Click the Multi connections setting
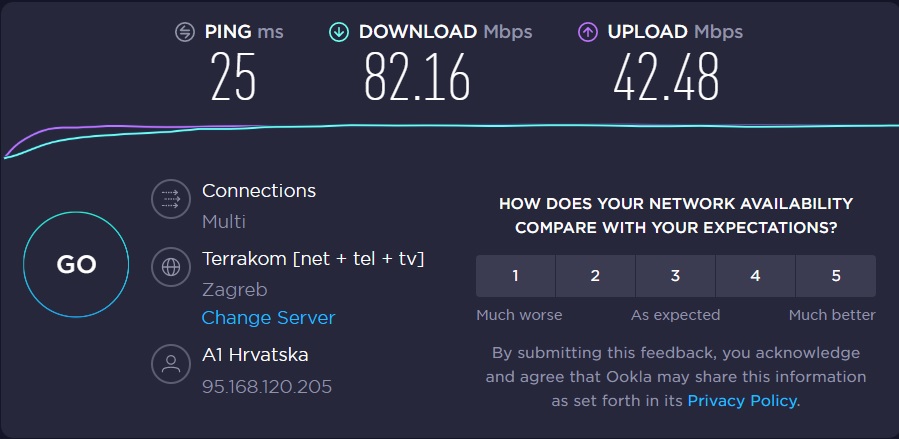The image size is (899, 439). click(224, 221)
